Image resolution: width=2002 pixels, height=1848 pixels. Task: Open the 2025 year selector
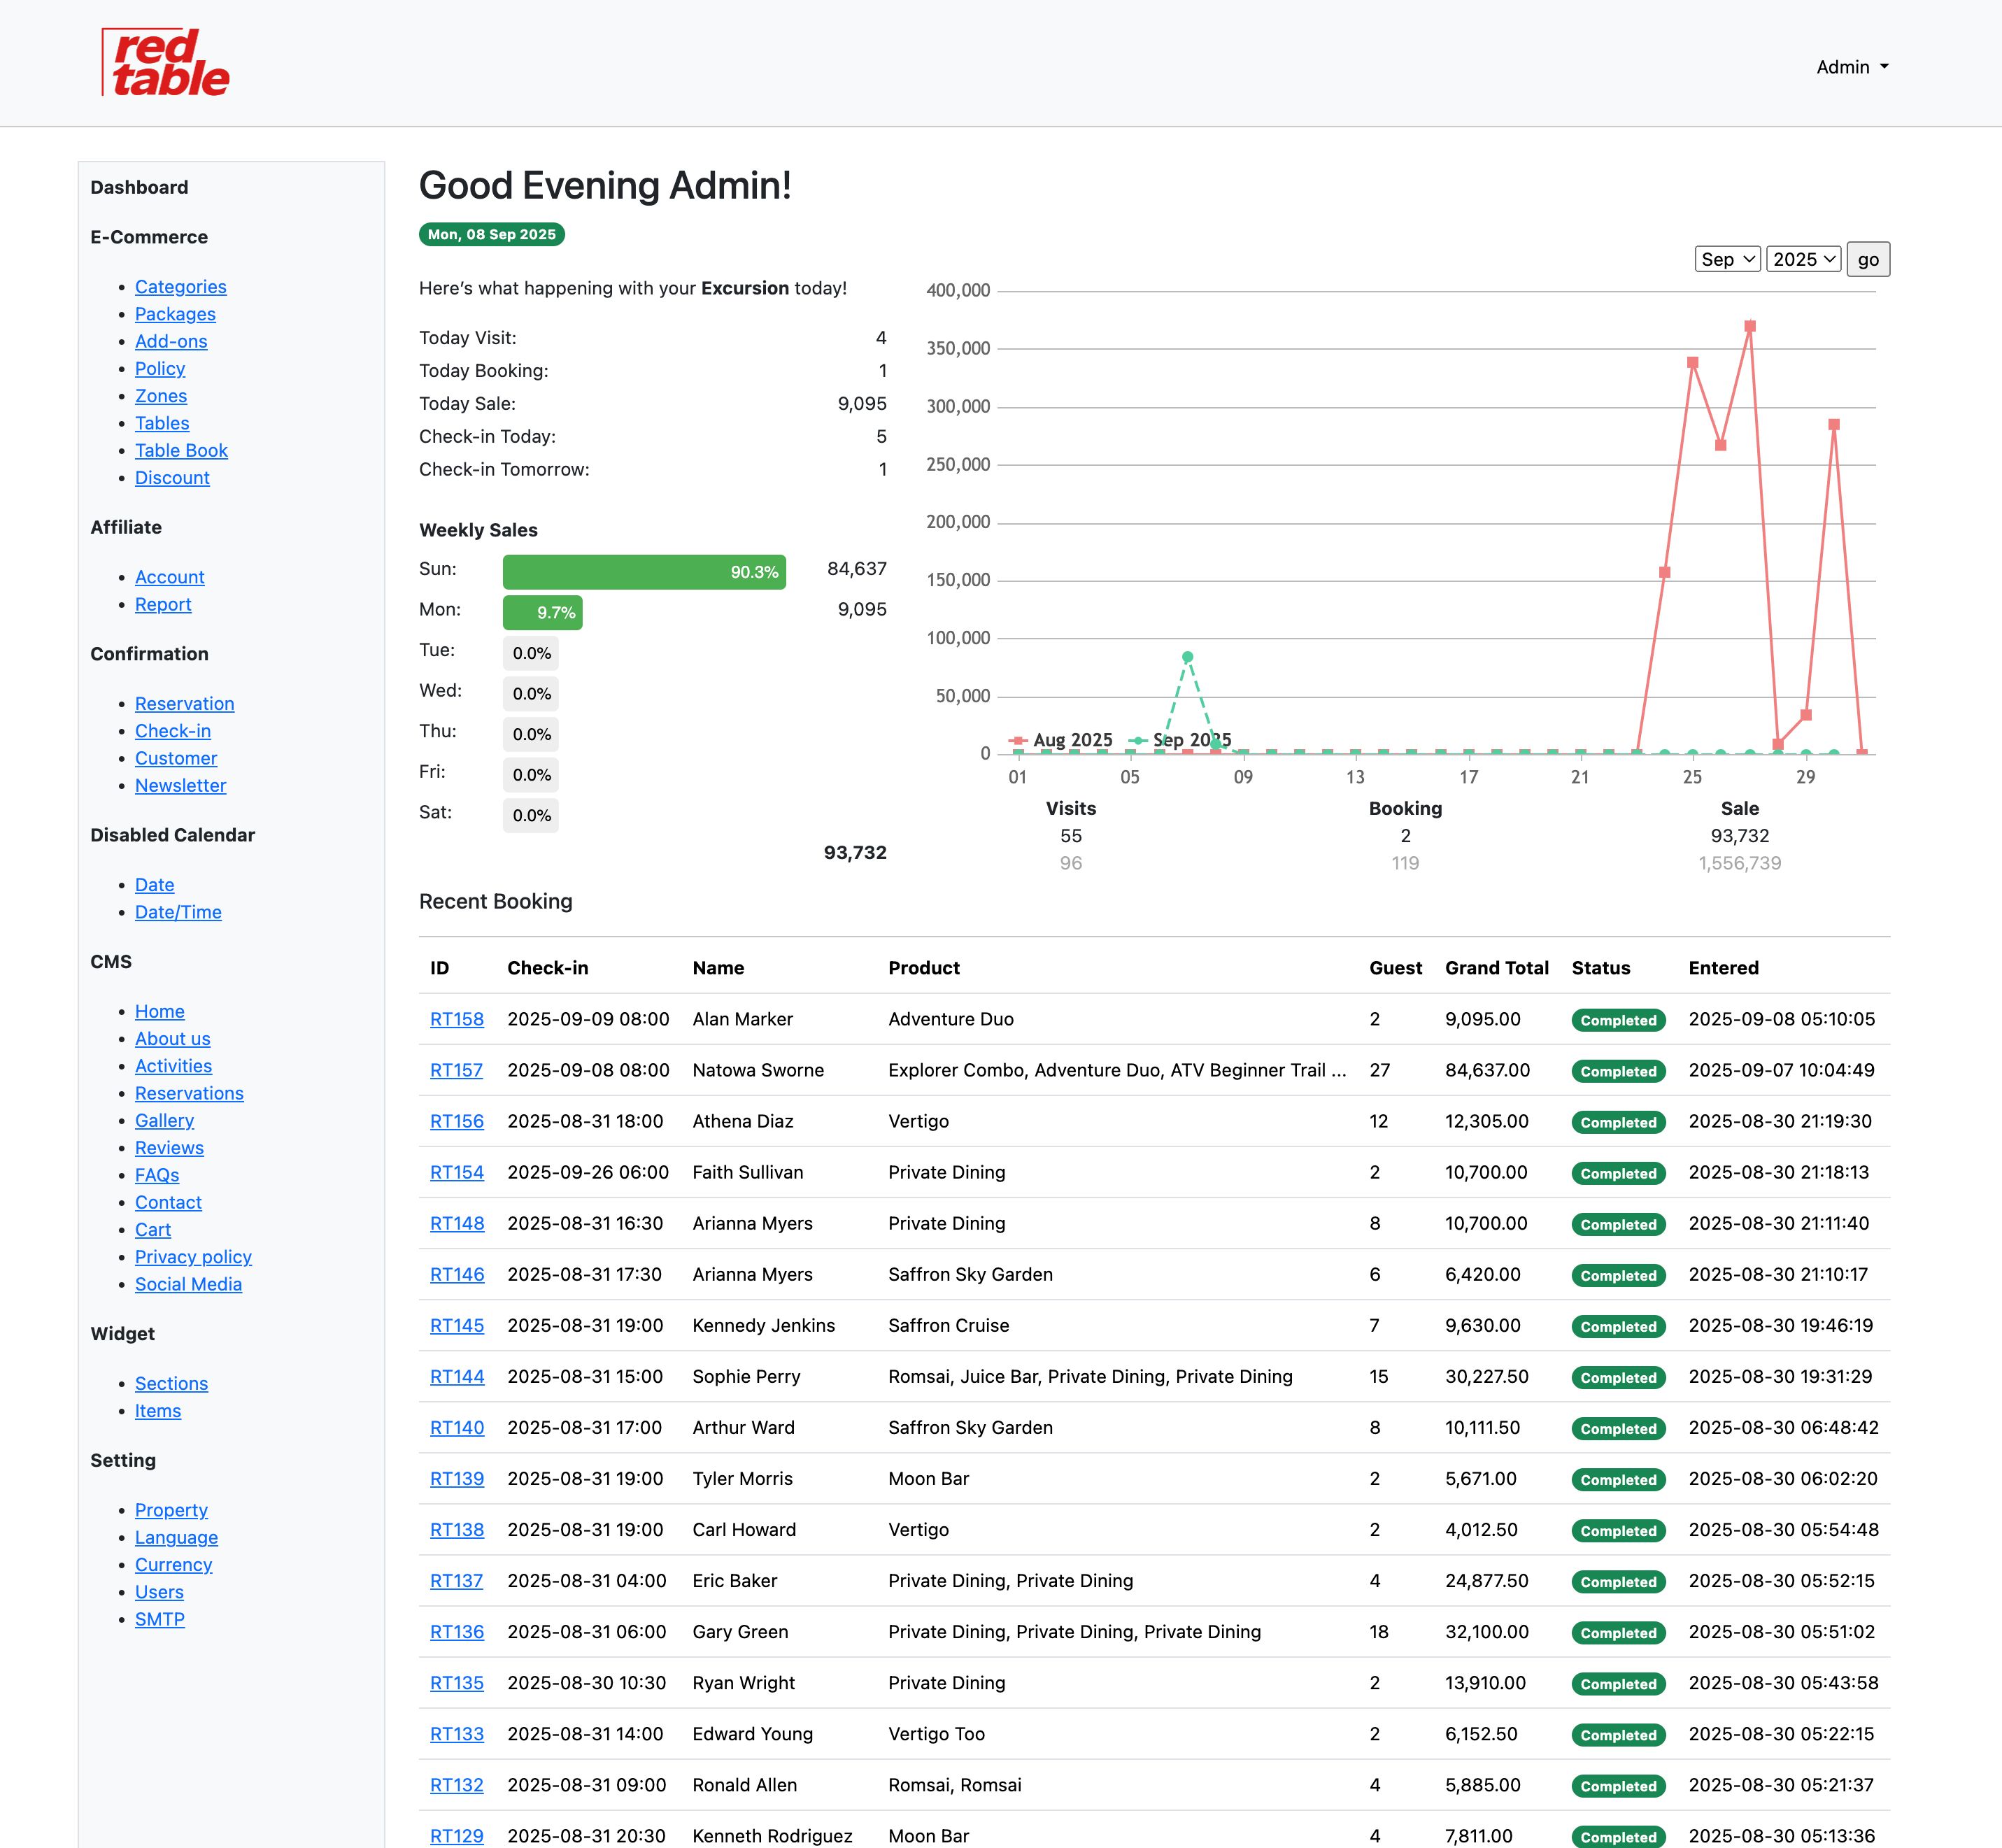1803,259
